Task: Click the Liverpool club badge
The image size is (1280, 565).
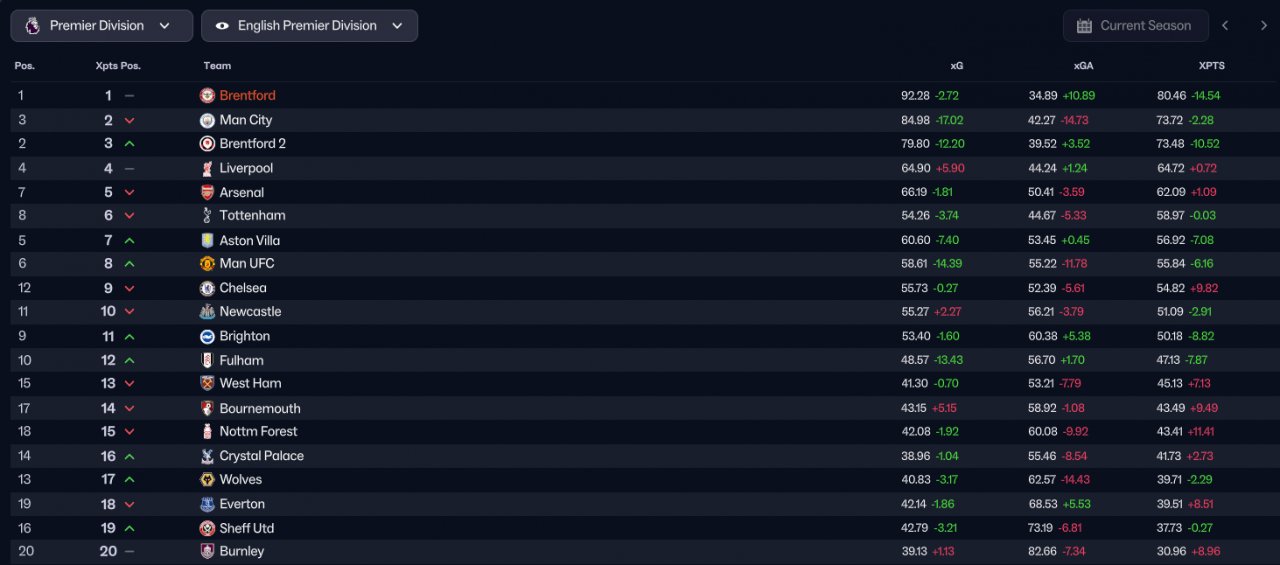Action: pos(208,168)
